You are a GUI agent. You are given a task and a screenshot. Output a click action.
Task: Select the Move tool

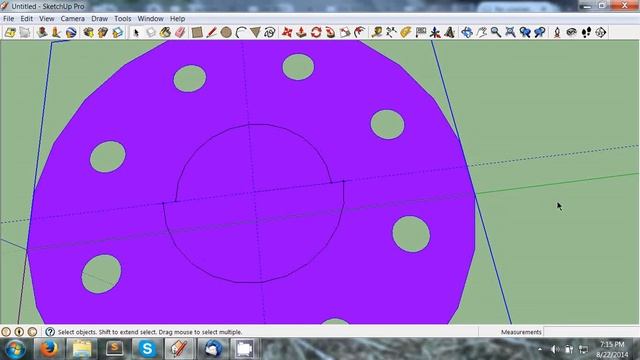[x=287, y=32]
